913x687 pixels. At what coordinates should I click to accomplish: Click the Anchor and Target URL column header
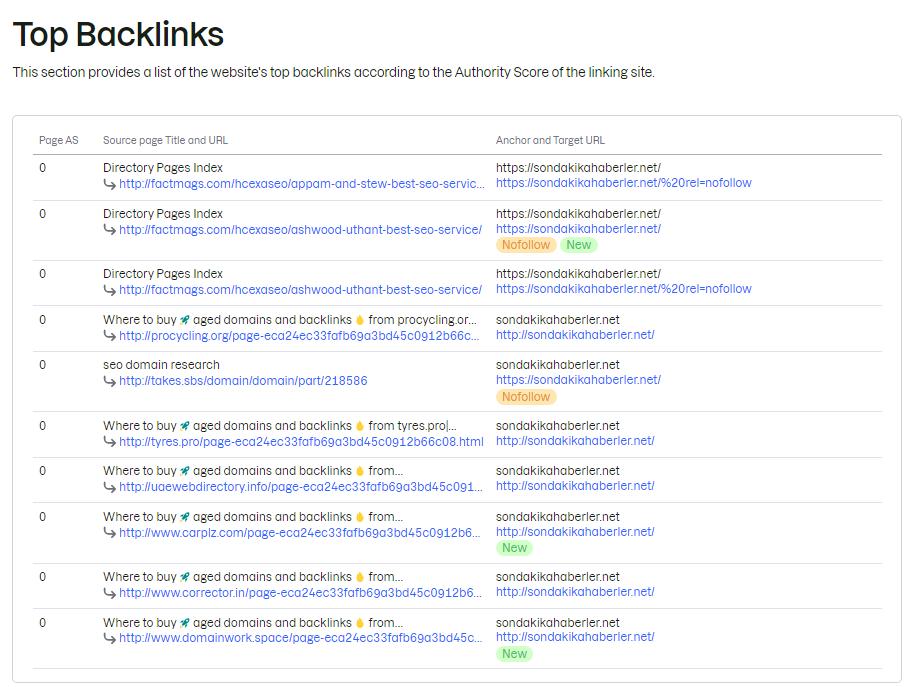pos(550,140)
